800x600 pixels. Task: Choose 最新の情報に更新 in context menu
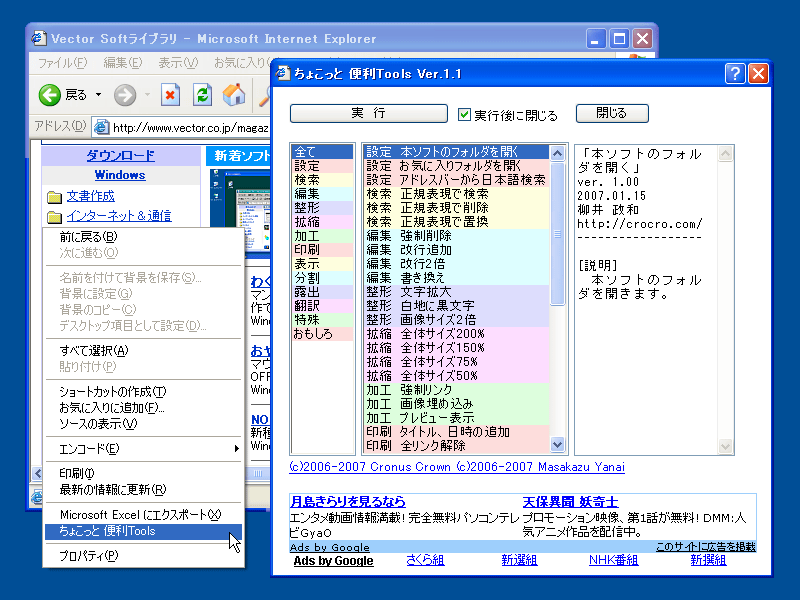[143, 489]
